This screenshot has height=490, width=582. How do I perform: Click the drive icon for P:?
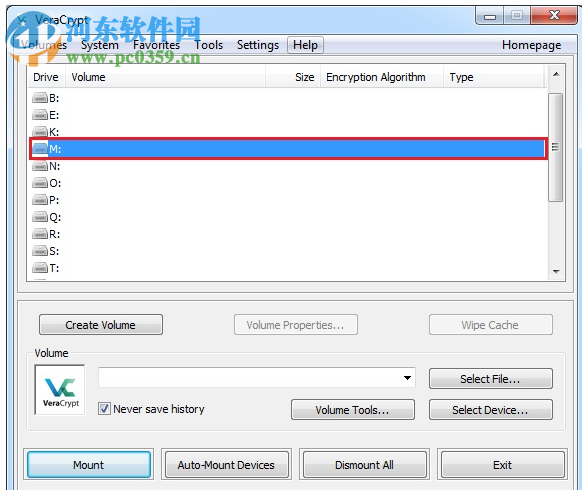[40, 200]
